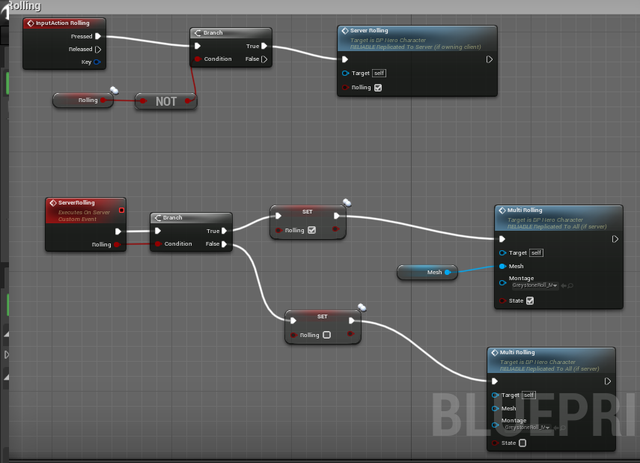Click the Target pin on upper Multi Rolling

pyautogui.click(x=502, y=253)
